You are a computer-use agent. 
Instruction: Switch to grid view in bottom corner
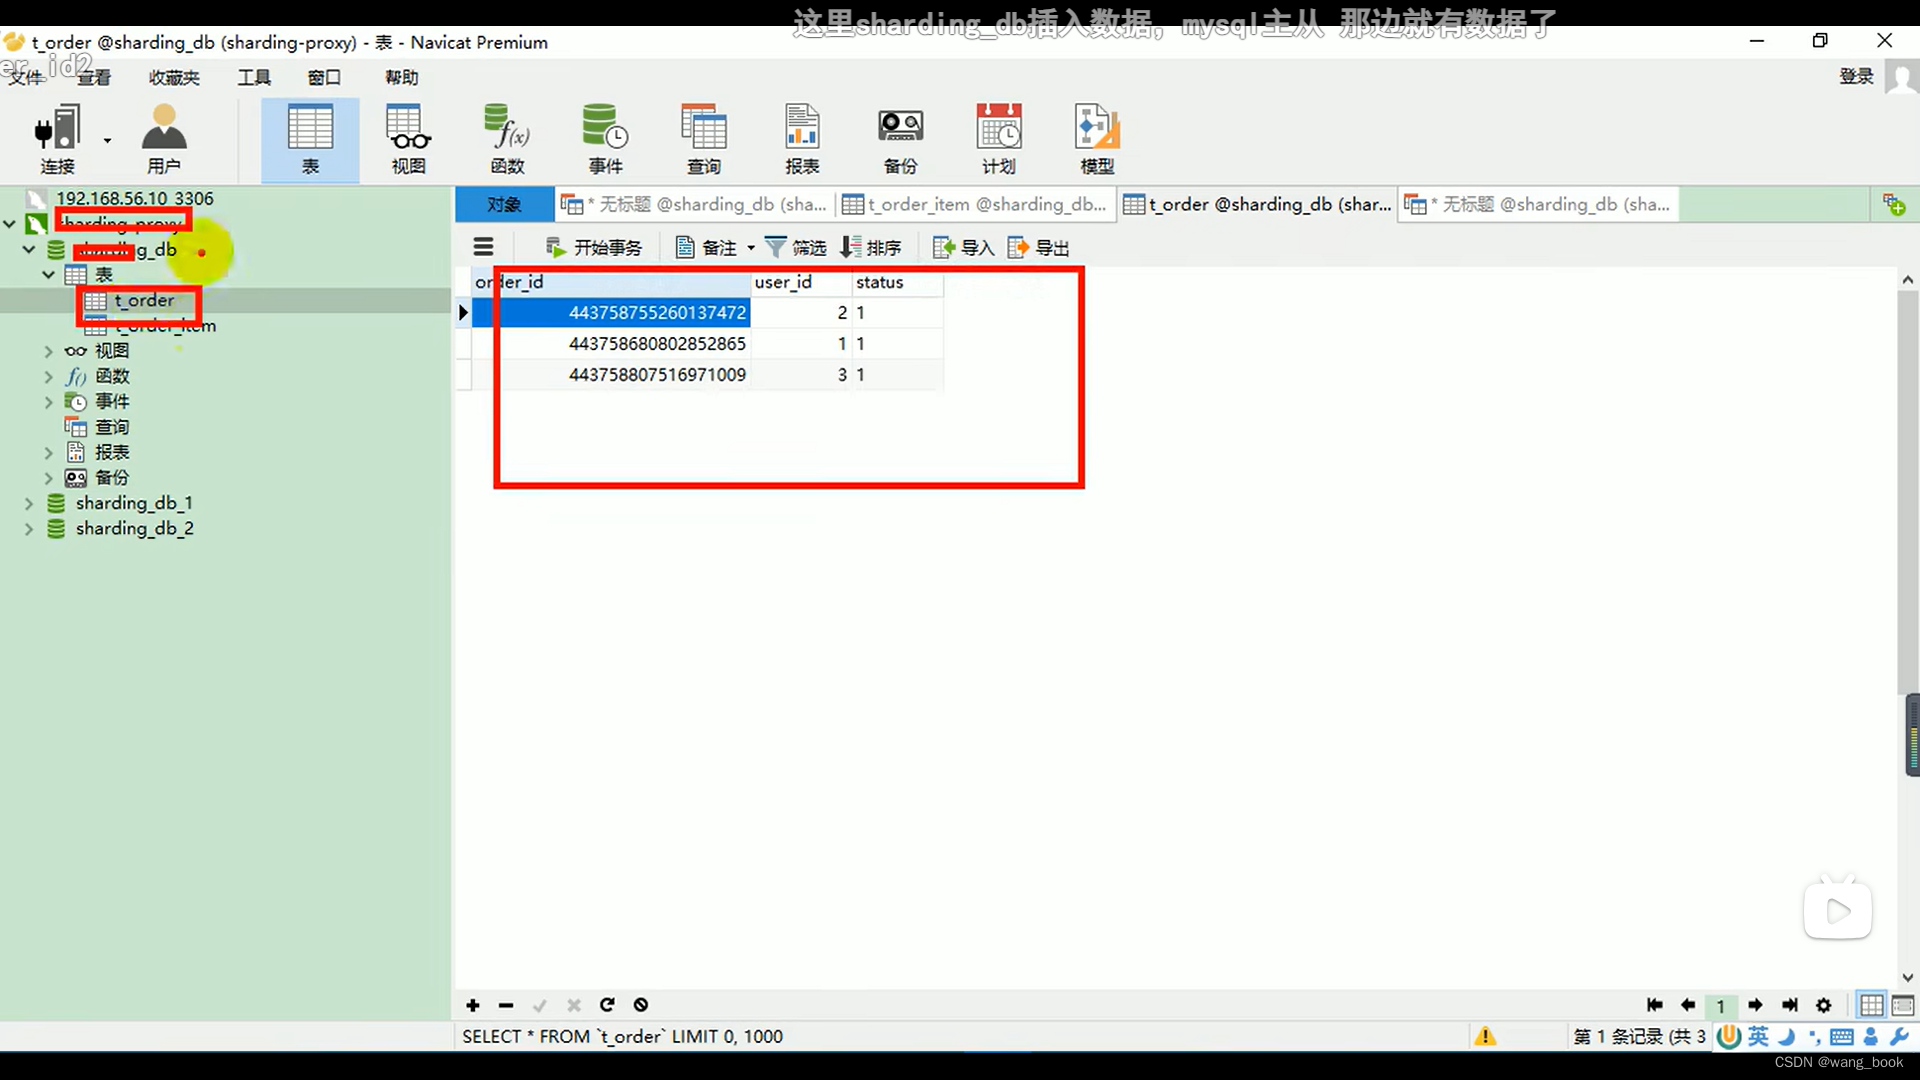(1871, 1005)
